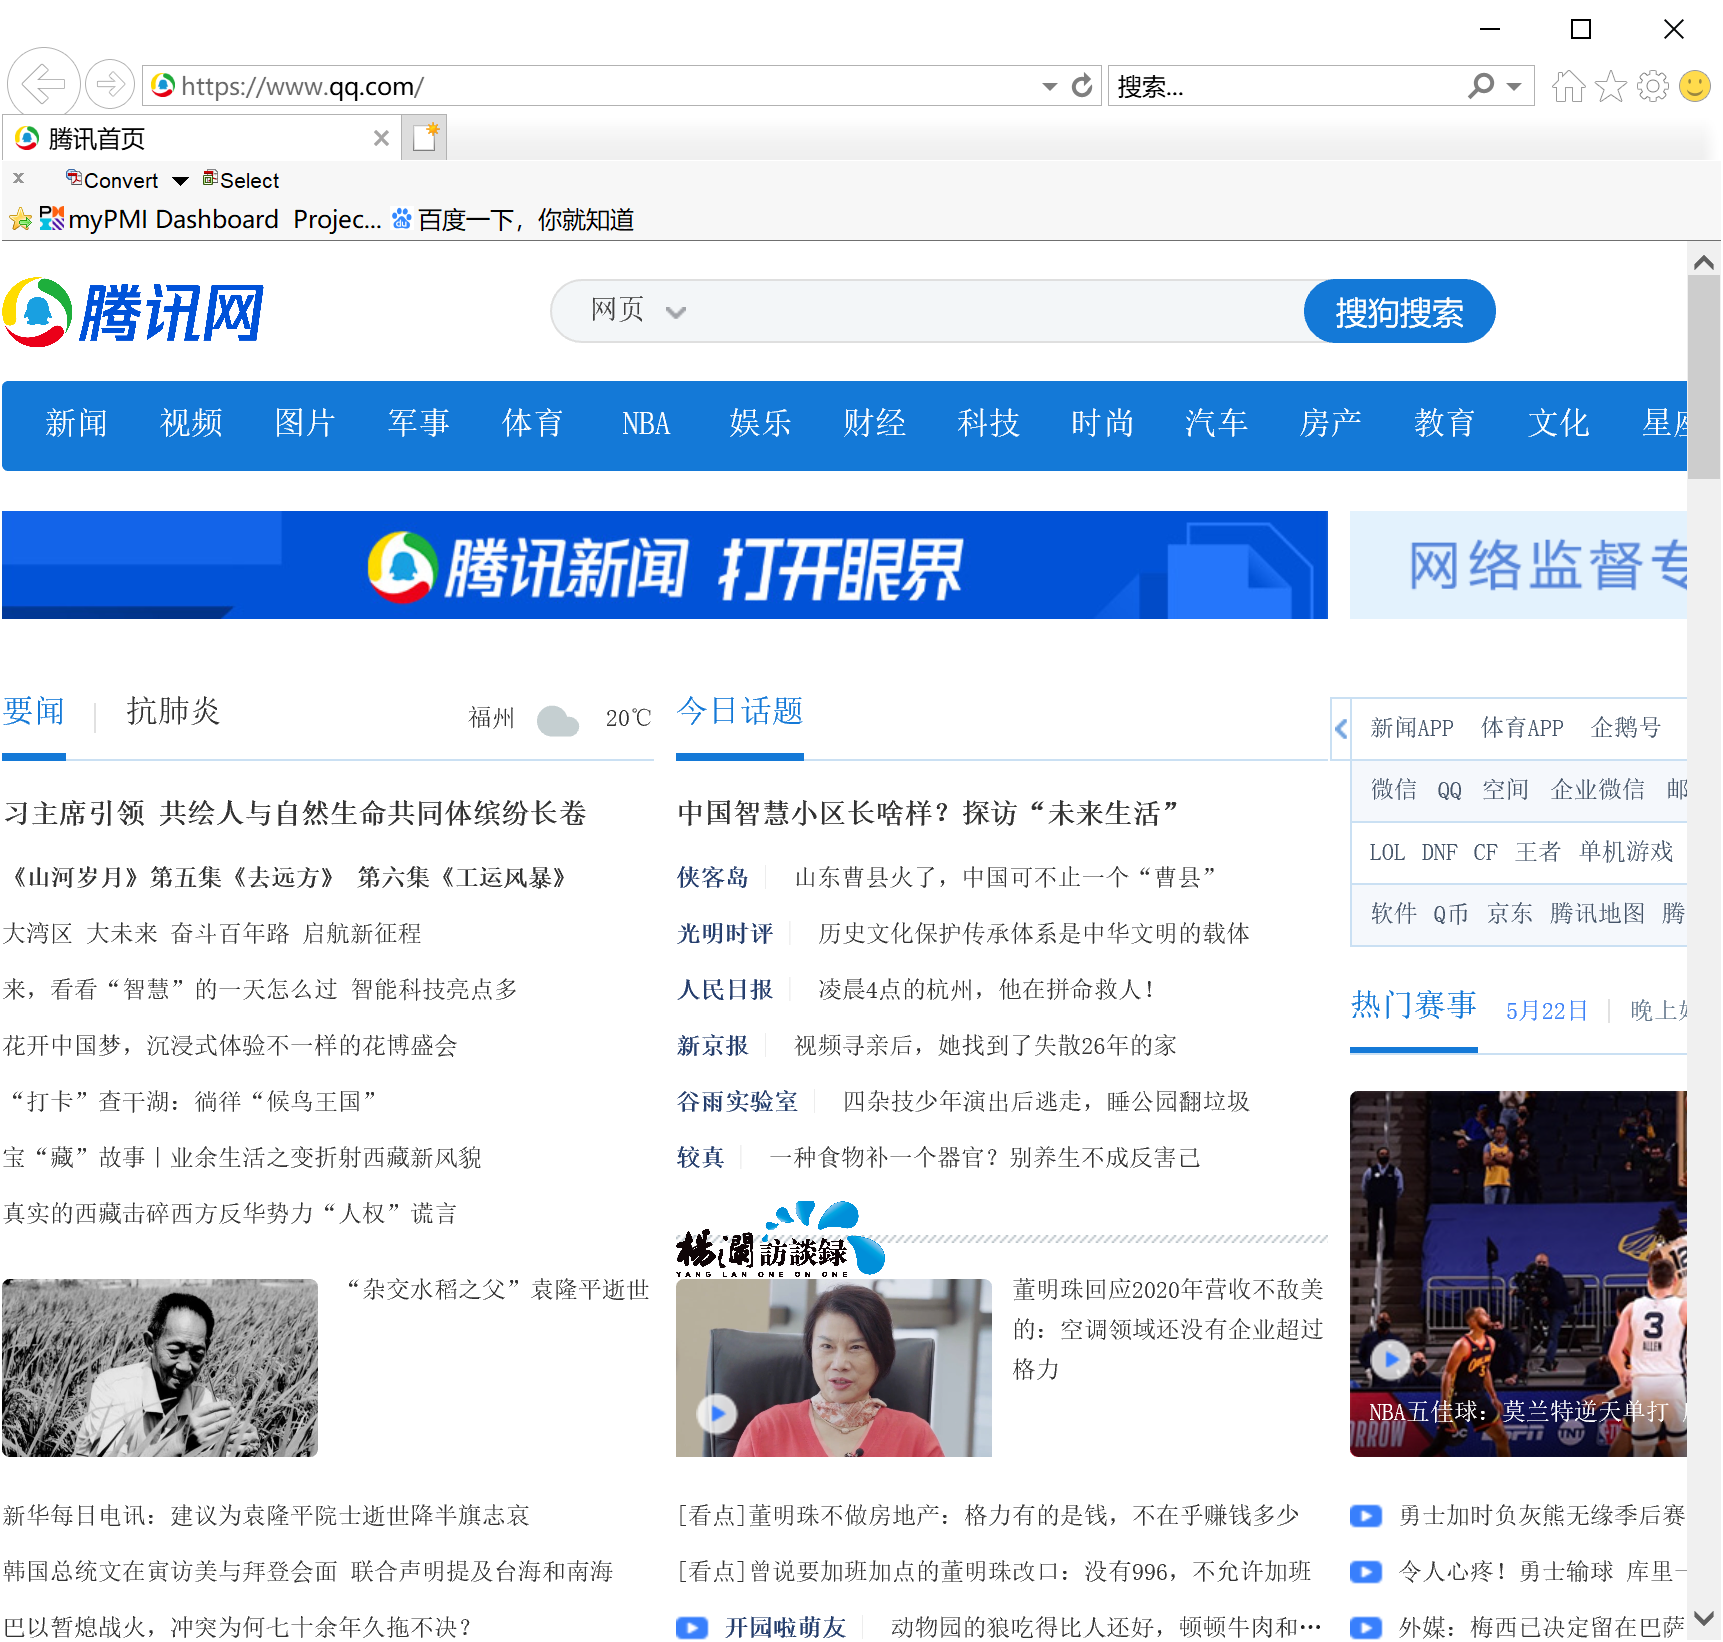
Task: Click the page scrollbar down arrow
Action: pos(1704,1619)
